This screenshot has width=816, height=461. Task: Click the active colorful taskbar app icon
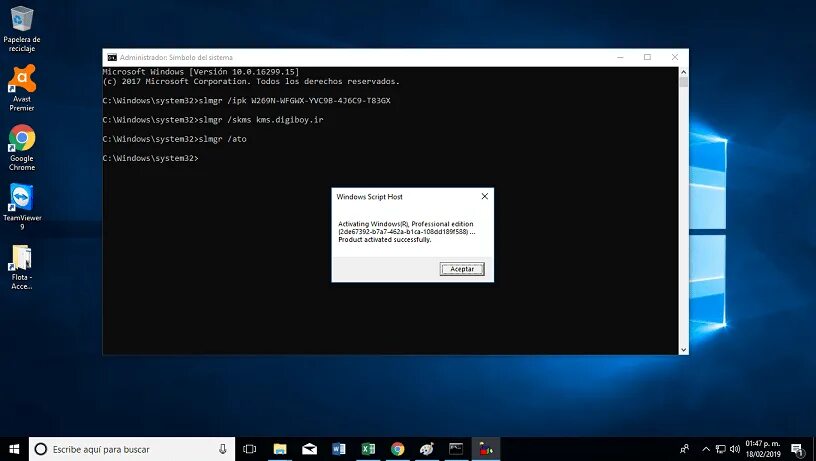[x=486, y=449]
